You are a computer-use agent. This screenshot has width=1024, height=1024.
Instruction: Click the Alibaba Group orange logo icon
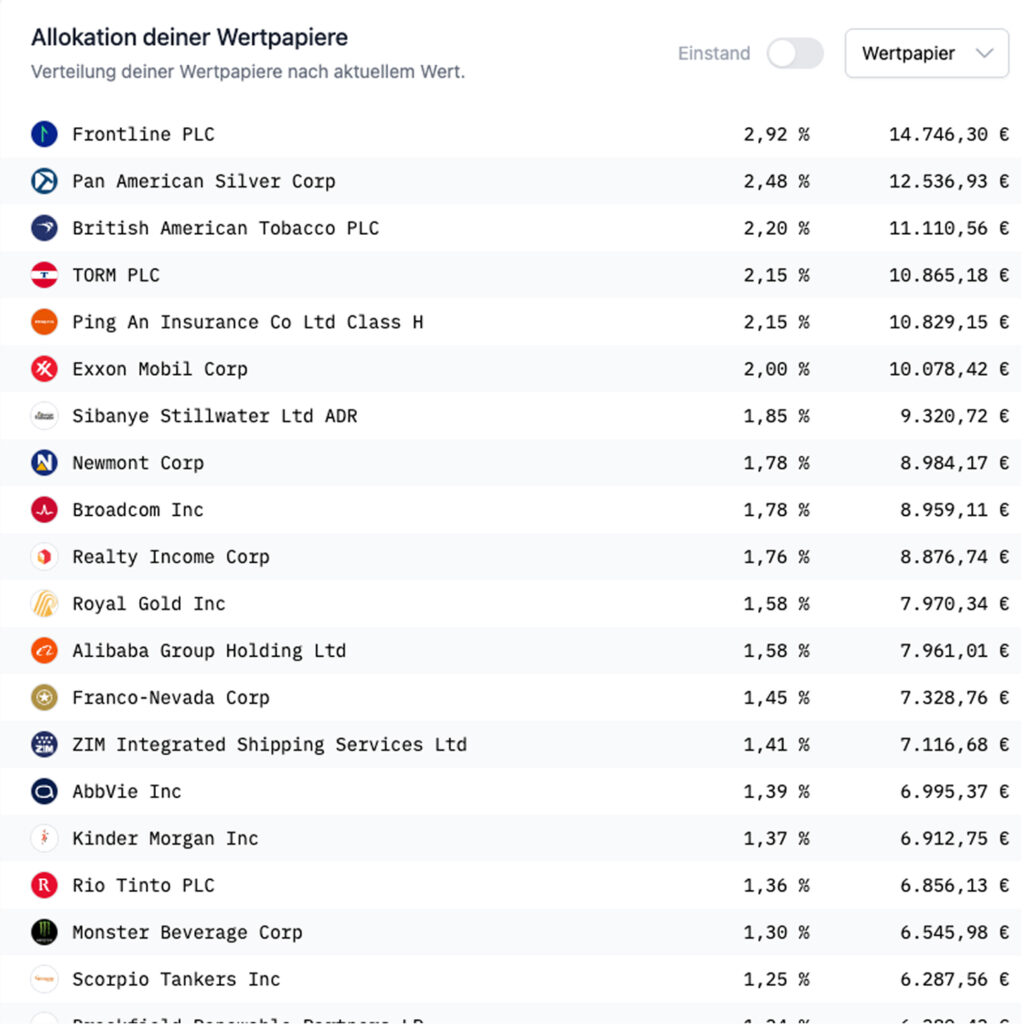tap(44, 651)
